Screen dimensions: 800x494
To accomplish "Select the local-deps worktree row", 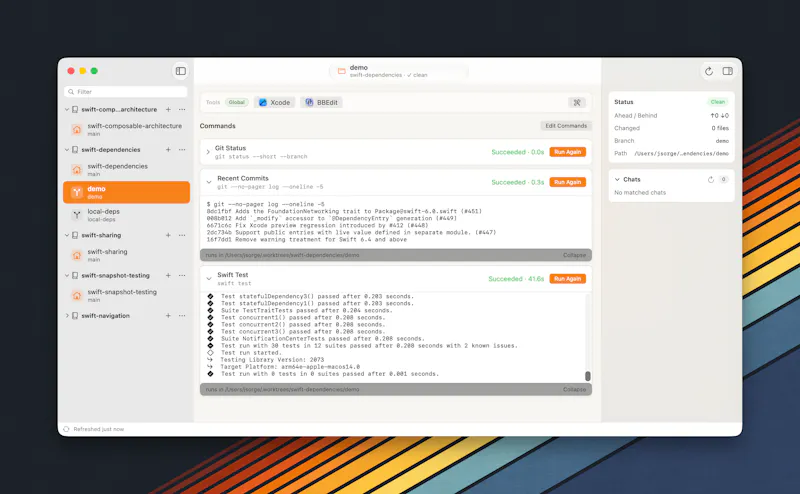I will 127,215.
